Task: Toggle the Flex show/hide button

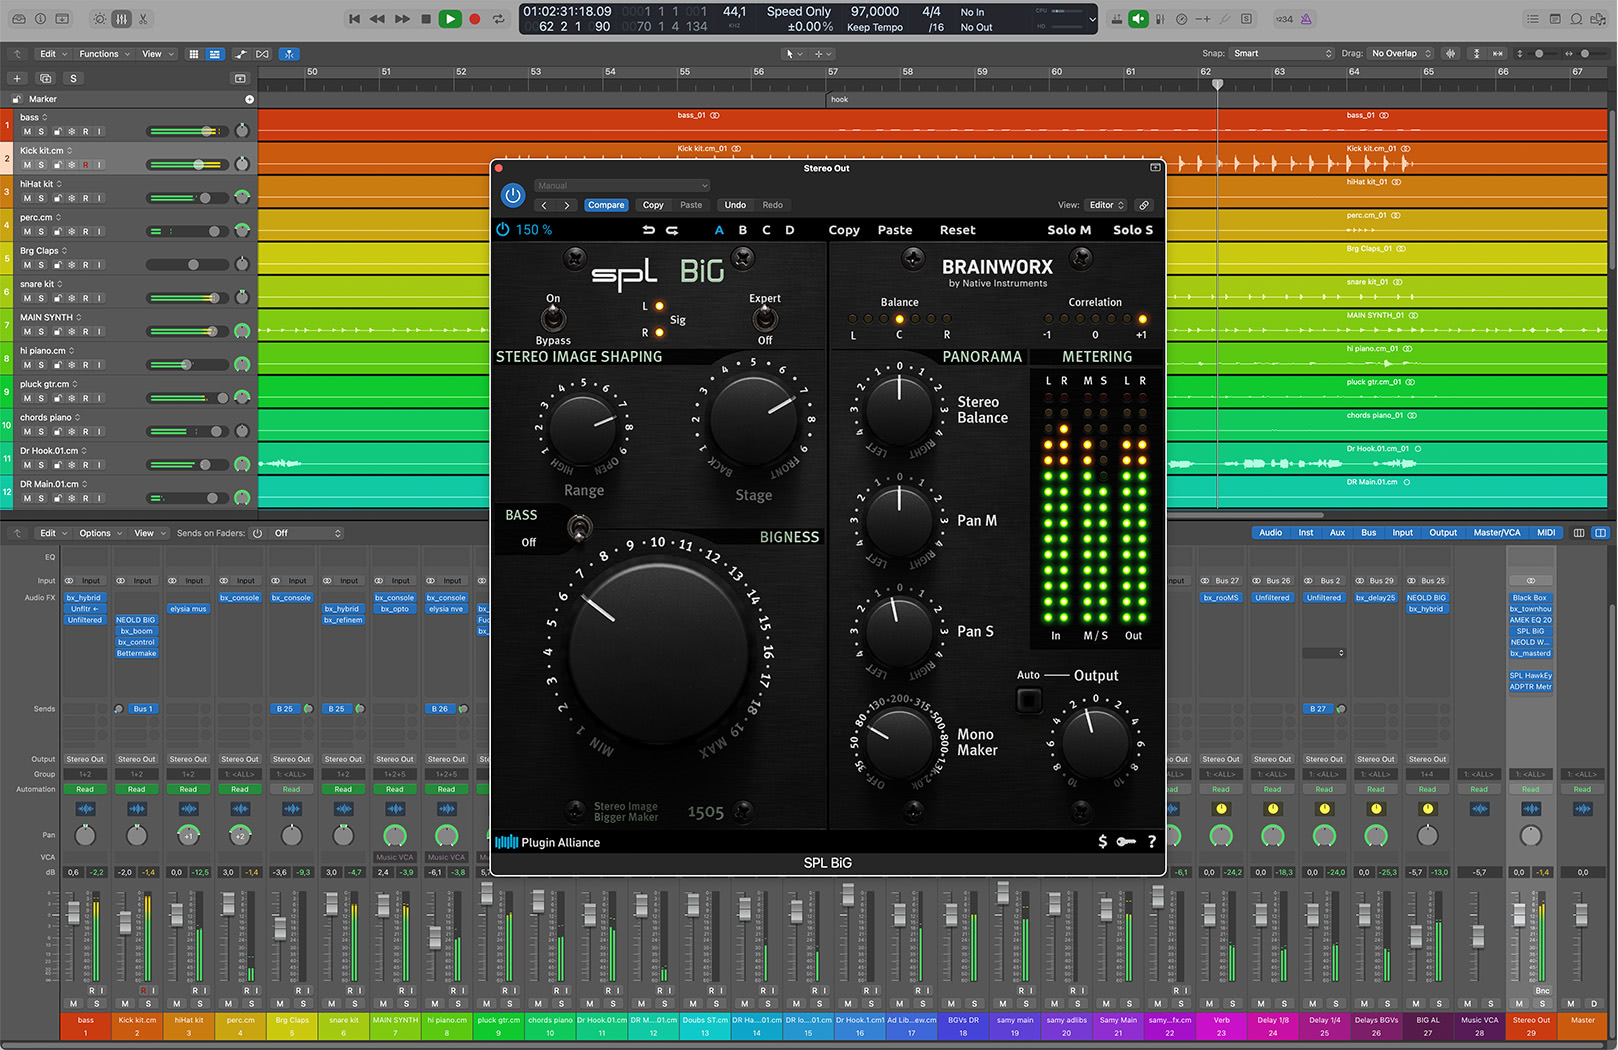Action: (263, 54)
